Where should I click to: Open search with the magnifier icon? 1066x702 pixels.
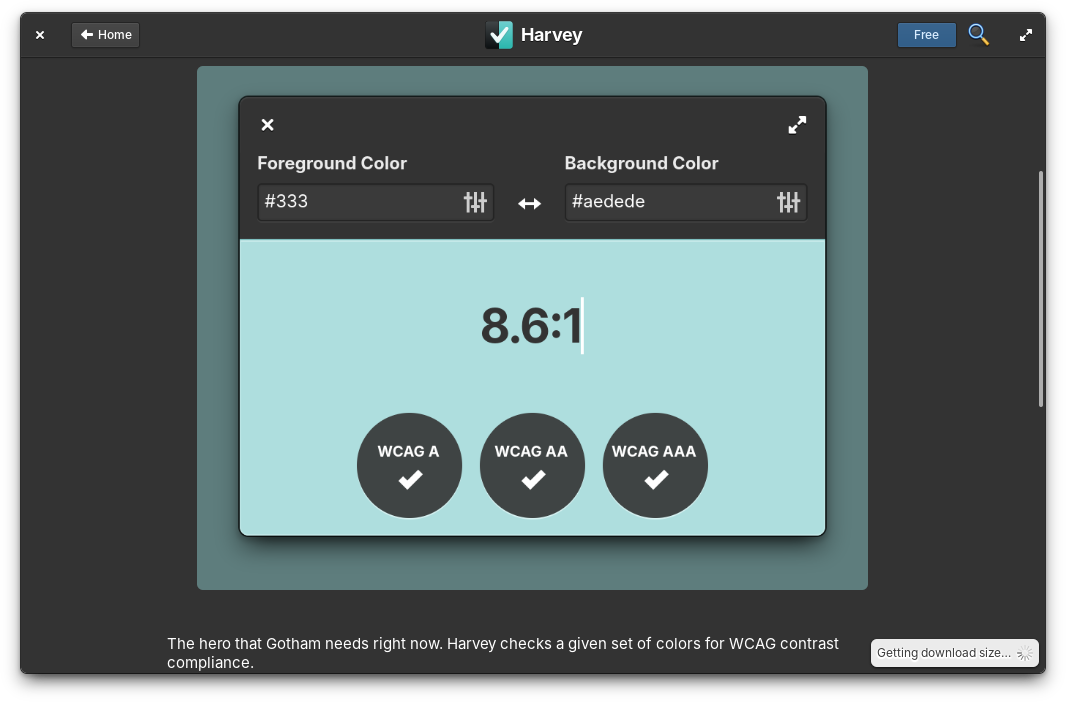[x=978, y=34]
